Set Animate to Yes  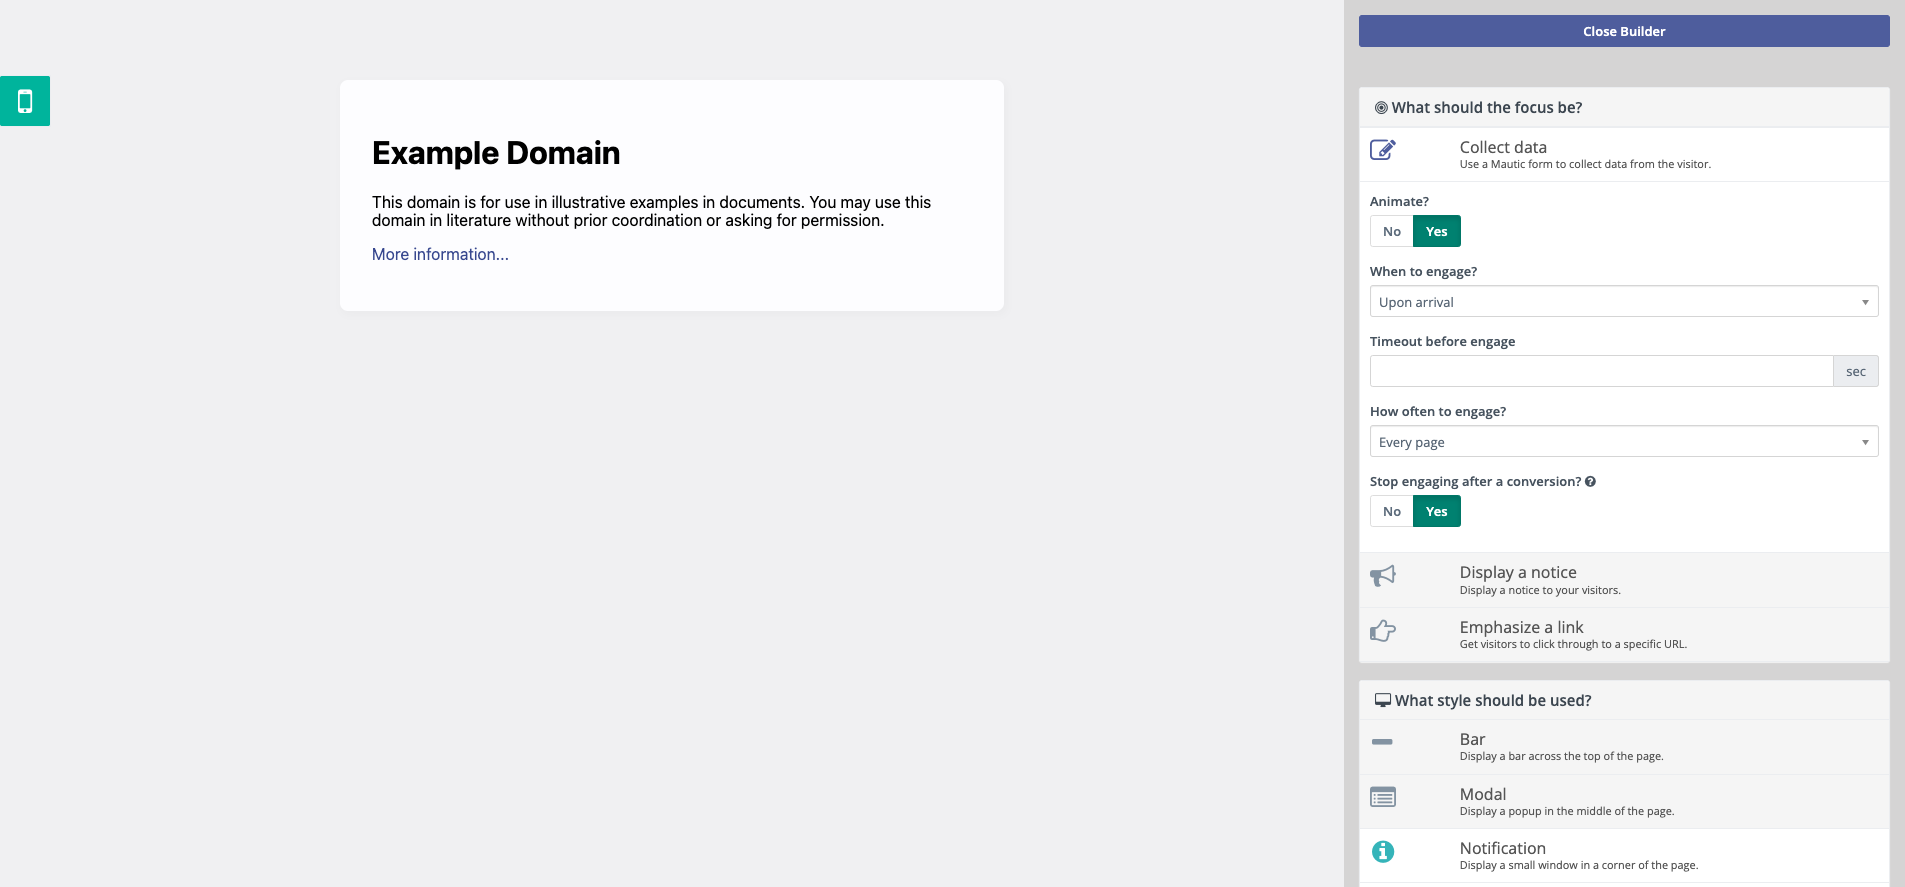[x=1436, y=231]
